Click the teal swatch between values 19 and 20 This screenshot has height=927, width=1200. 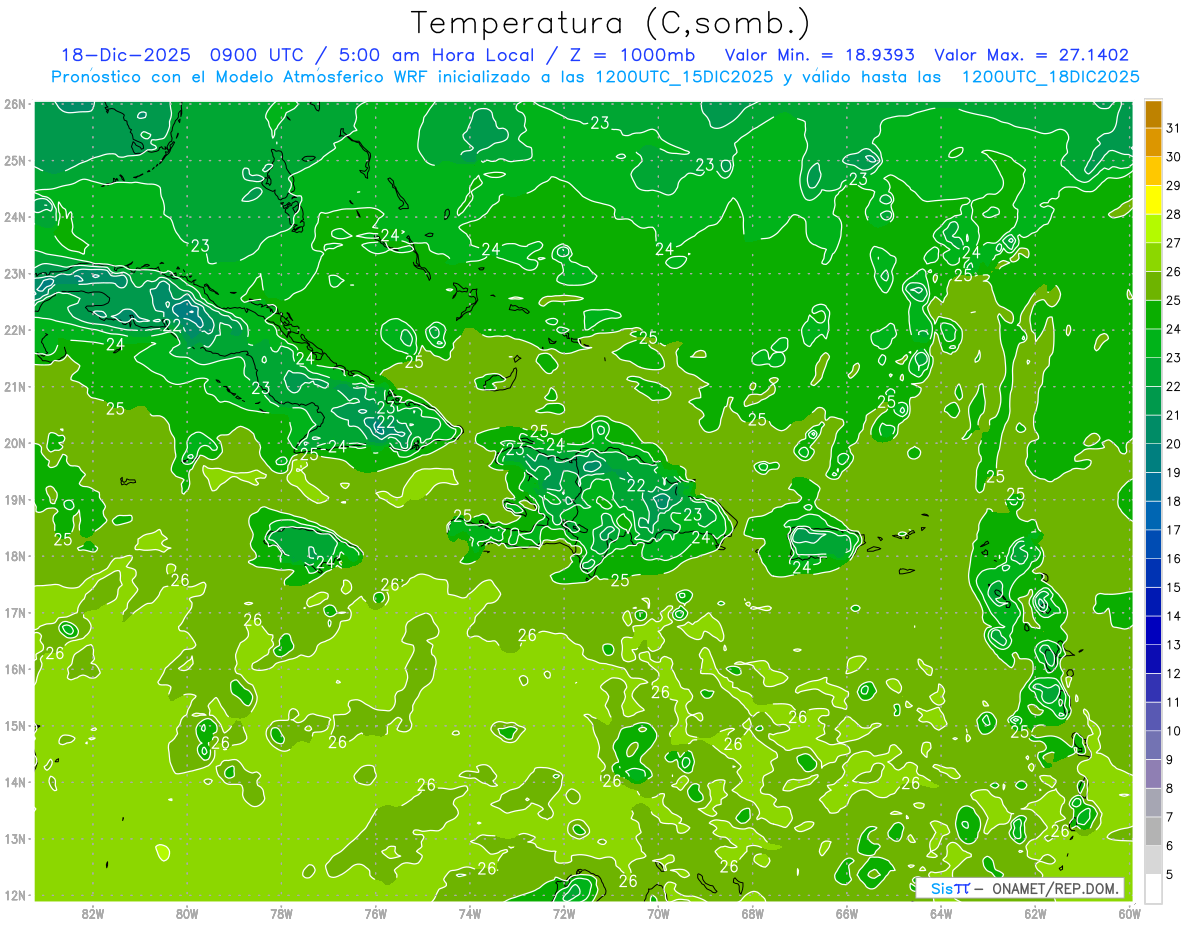pos(1153,459)
